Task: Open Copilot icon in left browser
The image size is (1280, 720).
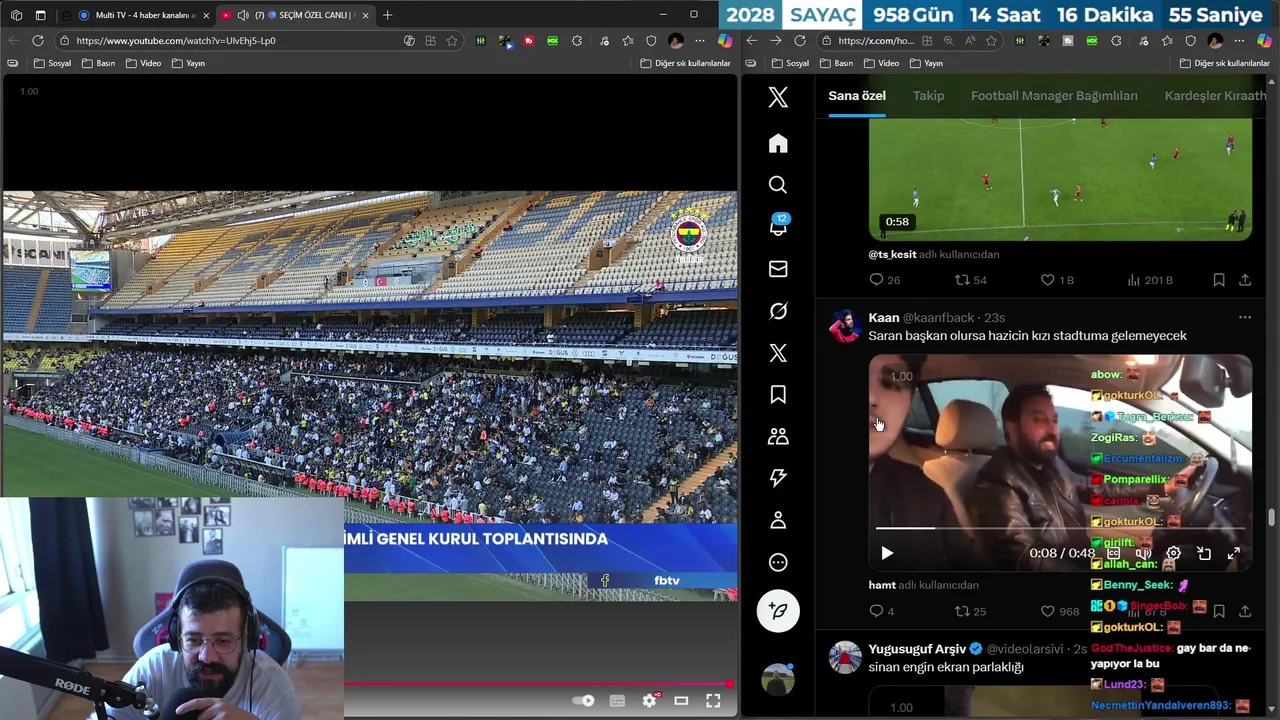Action: click(x=725, y=41)
